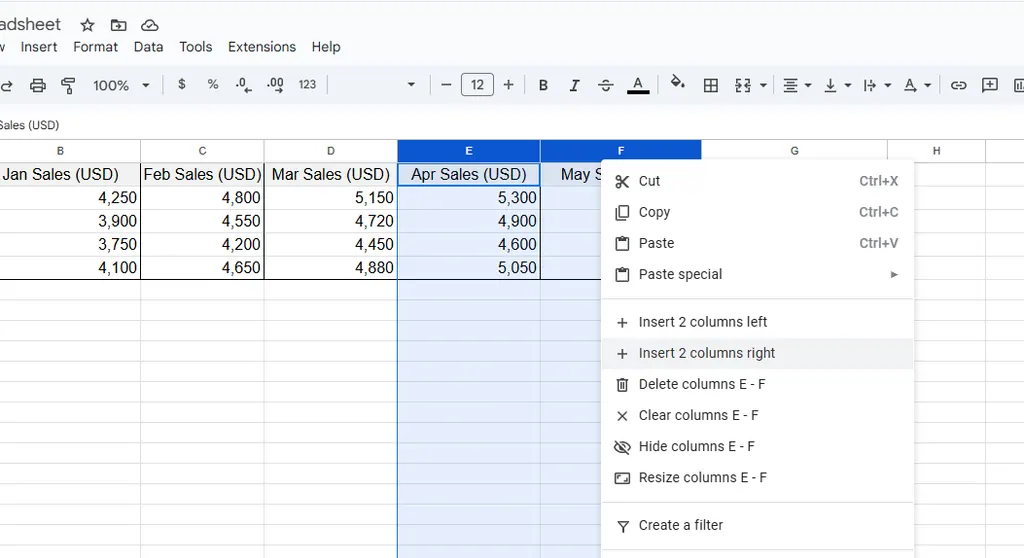Choose Insert 2 columns right
Image resolution: width=1024 pixels, height=558 pixels.
click(x=706, y=353)
